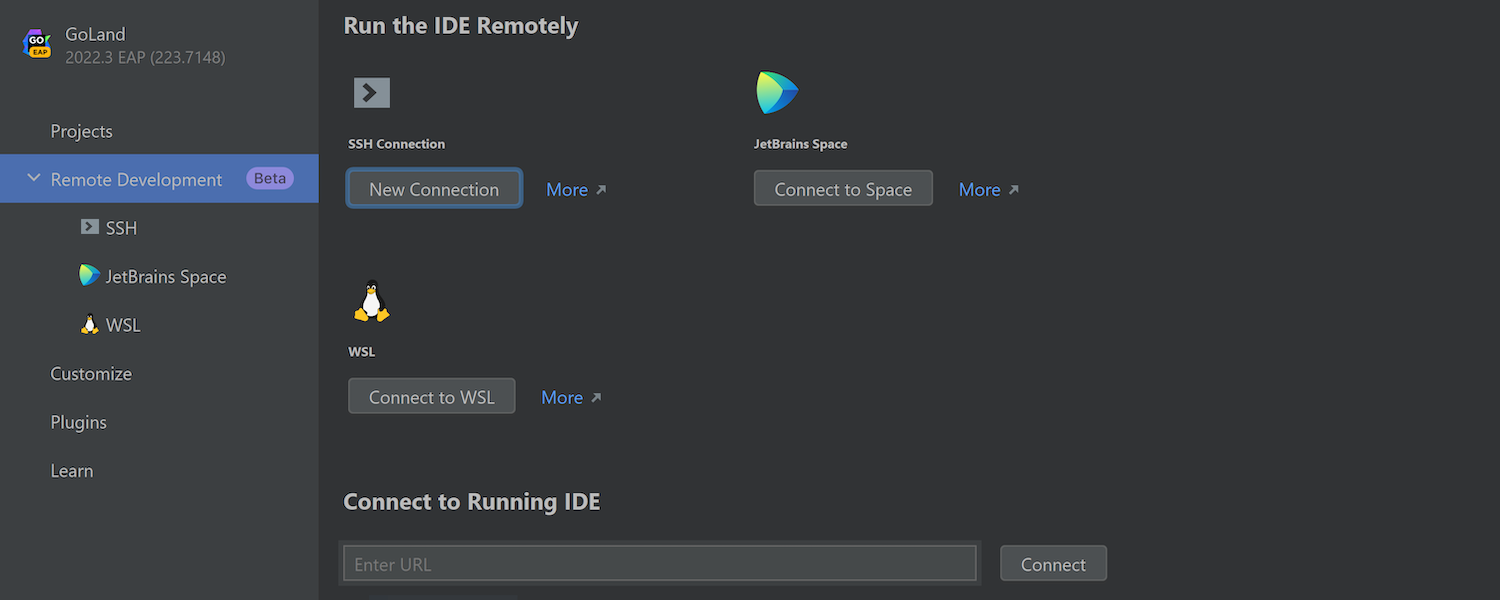Open the More link for JetBrains Space
The height and width of the screenshot is (600, 1500).
pos(989,189)
